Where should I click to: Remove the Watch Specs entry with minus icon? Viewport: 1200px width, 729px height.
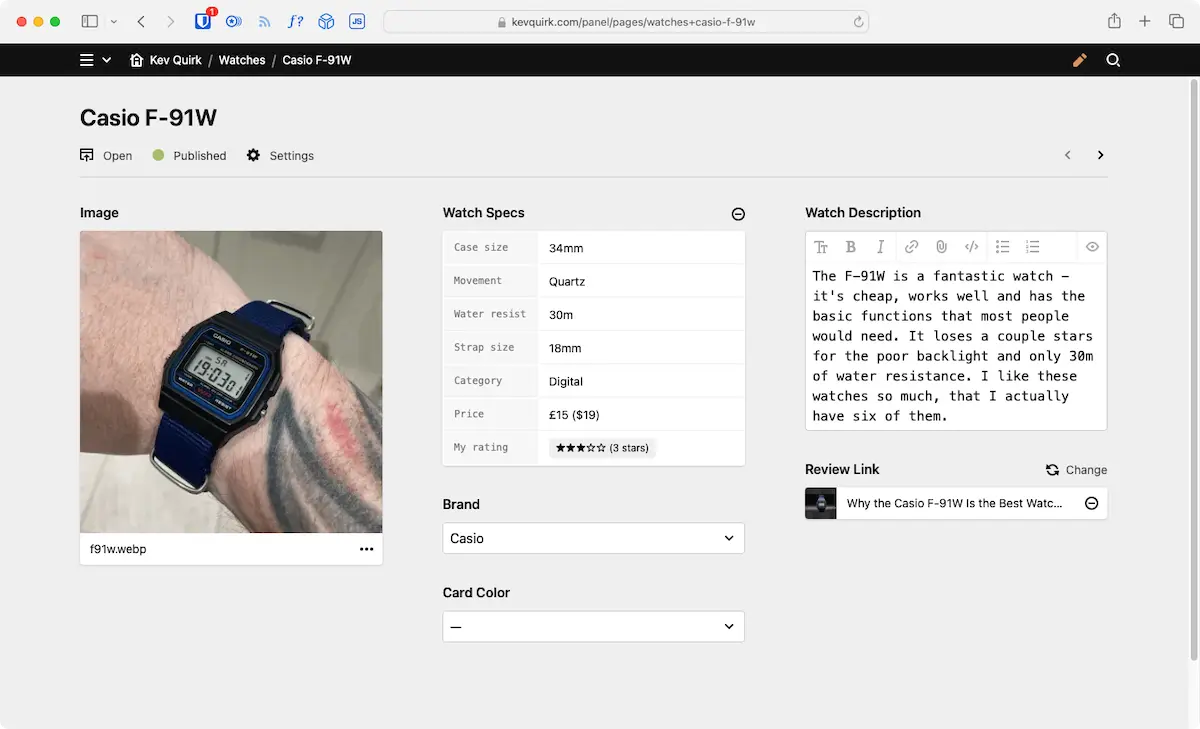coord(738,214)
